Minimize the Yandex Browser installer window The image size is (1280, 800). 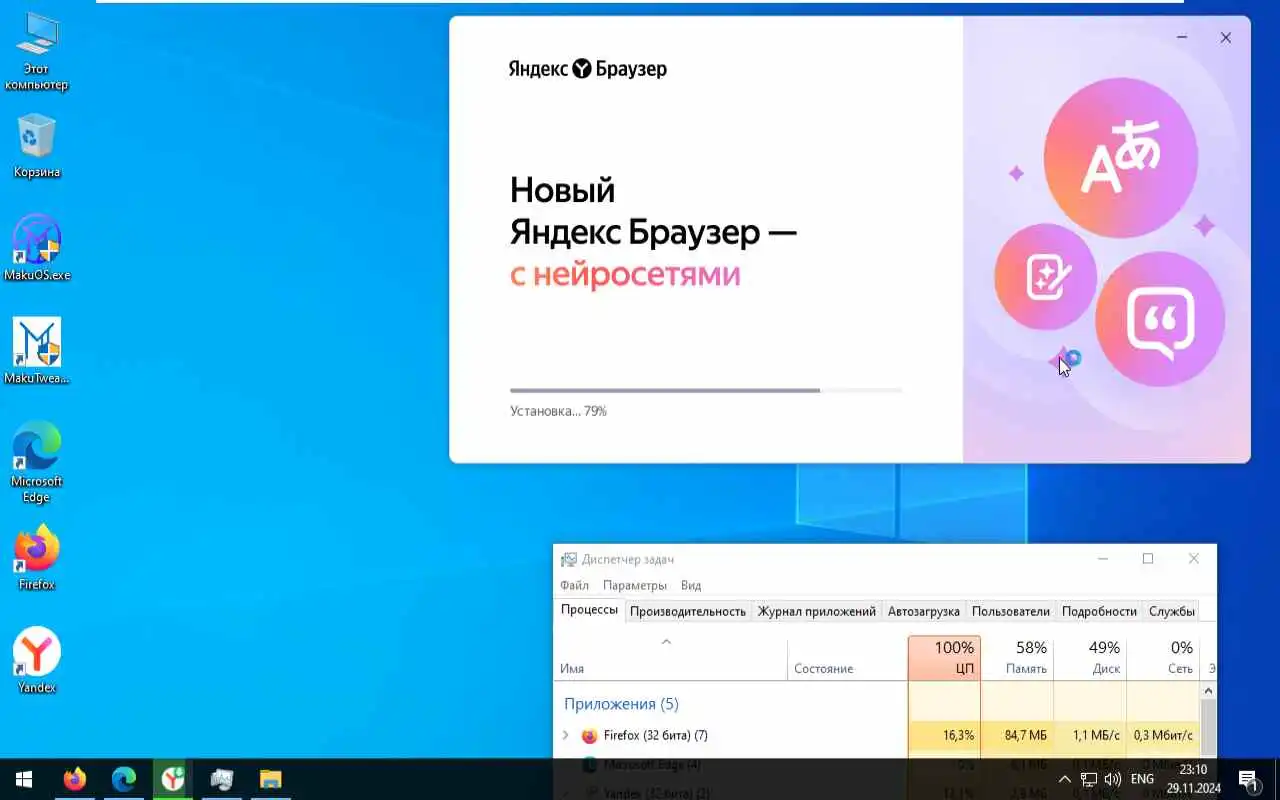coord(1182,38)
